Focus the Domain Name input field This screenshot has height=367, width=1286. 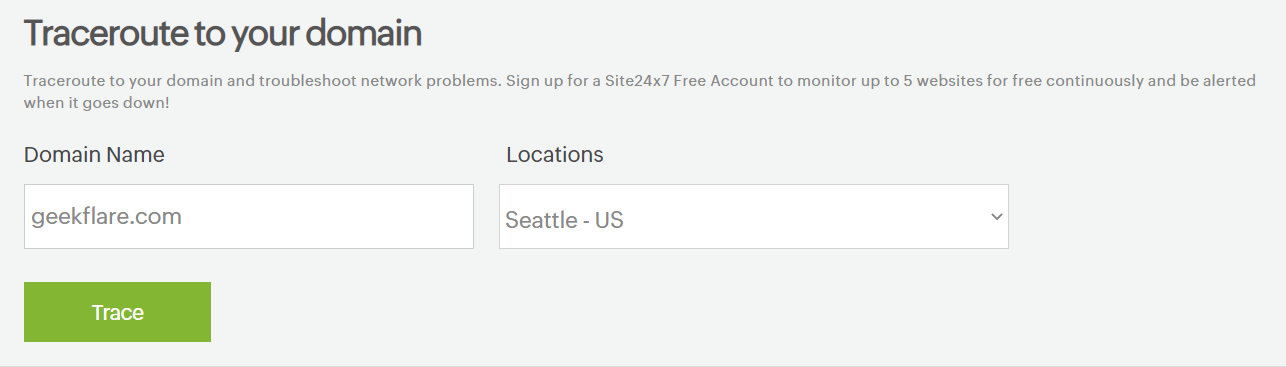[x=249, y=216]
